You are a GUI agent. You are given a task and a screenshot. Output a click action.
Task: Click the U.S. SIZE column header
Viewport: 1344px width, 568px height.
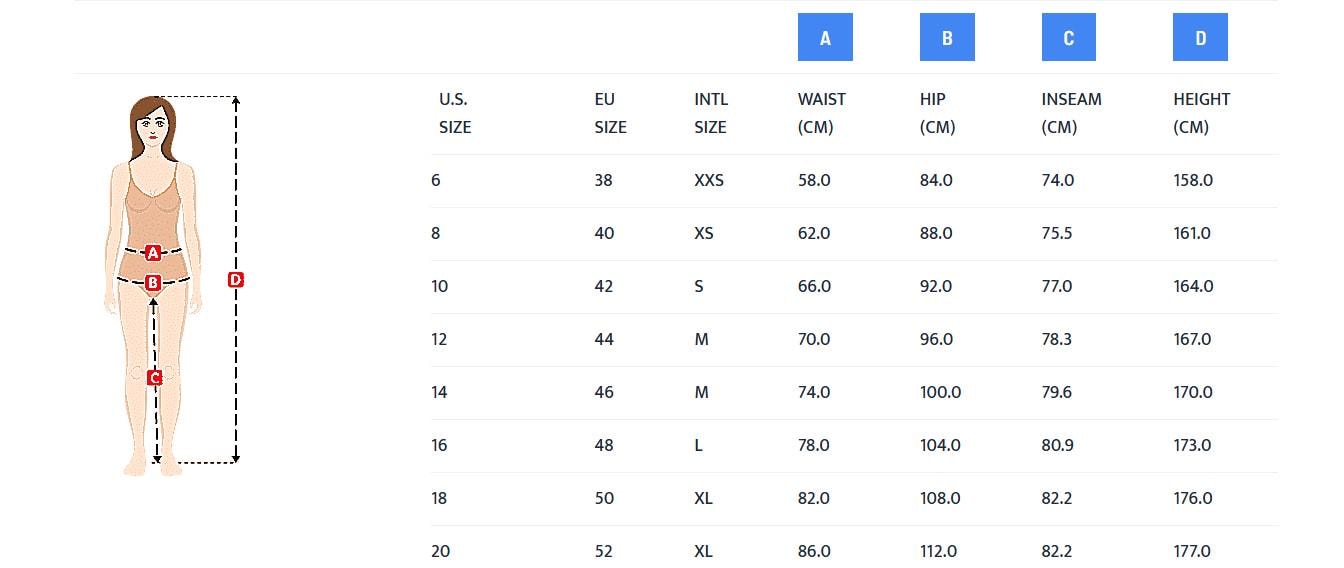(454, 113)
